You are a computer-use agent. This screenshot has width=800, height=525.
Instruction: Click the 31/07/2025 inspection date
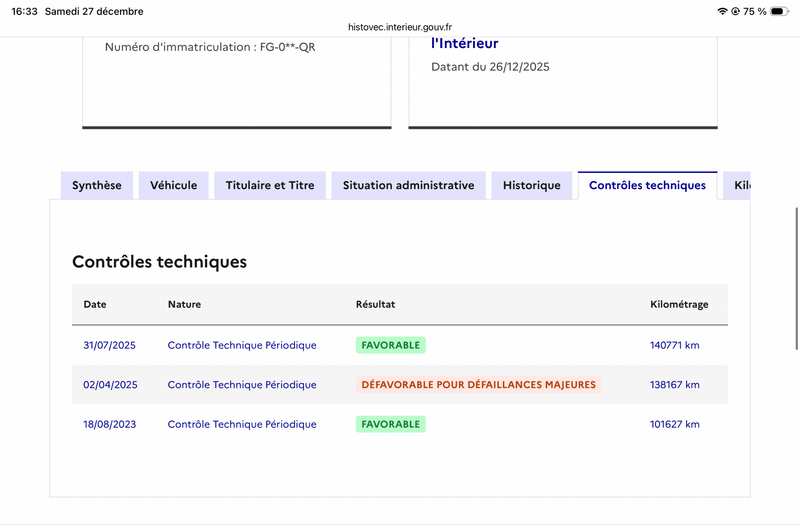[x=109, y=345]
